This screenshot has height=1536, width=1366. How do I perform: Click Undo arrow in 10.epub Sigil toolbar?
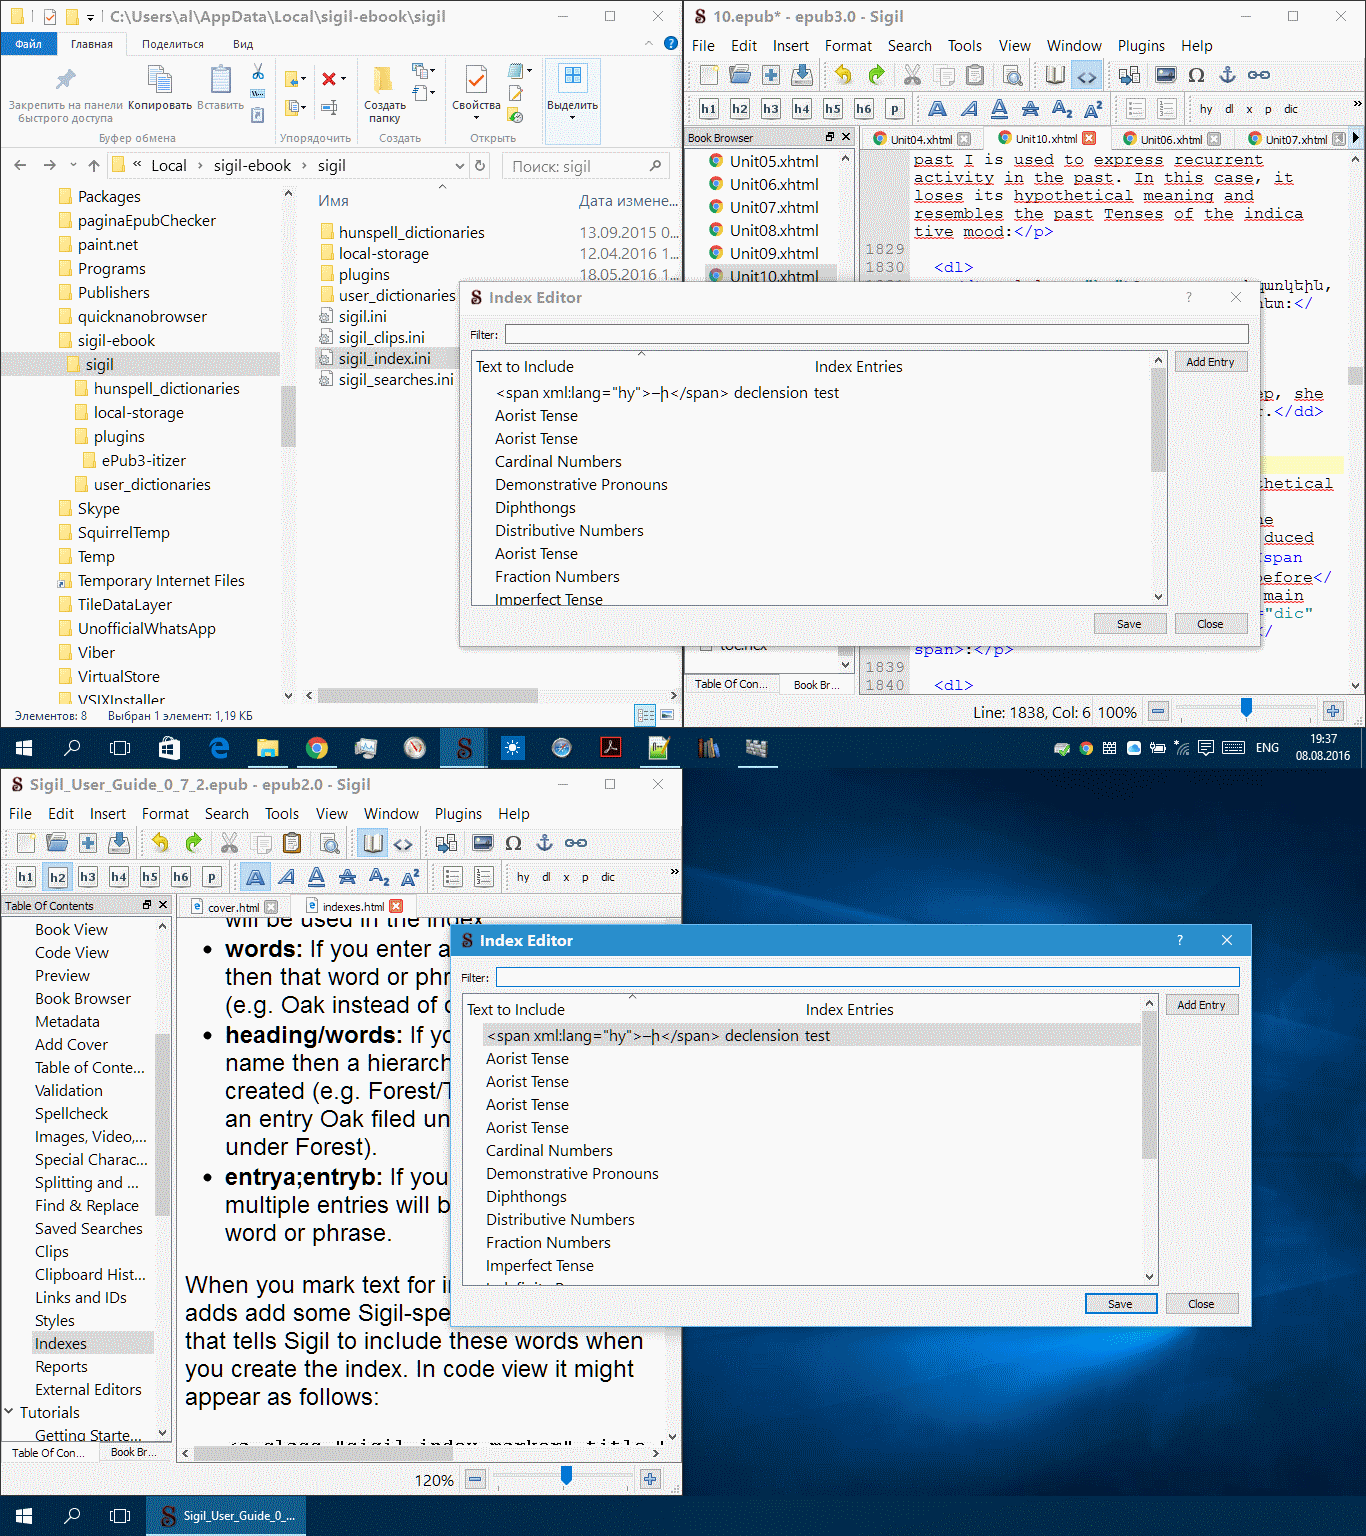(843, 75)
